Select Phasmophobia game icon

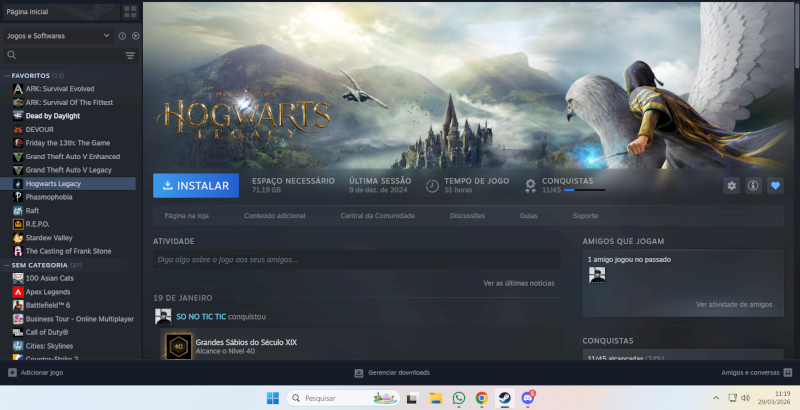coord(18,197)
